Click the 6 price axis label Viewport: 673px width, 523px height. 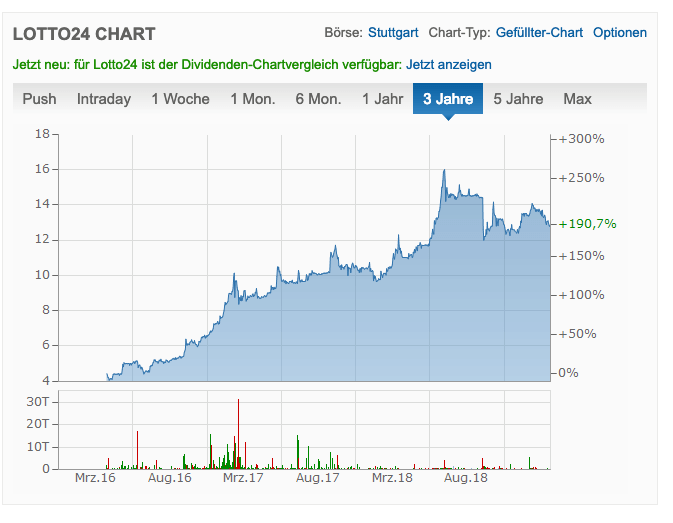[x=46, y=345]
